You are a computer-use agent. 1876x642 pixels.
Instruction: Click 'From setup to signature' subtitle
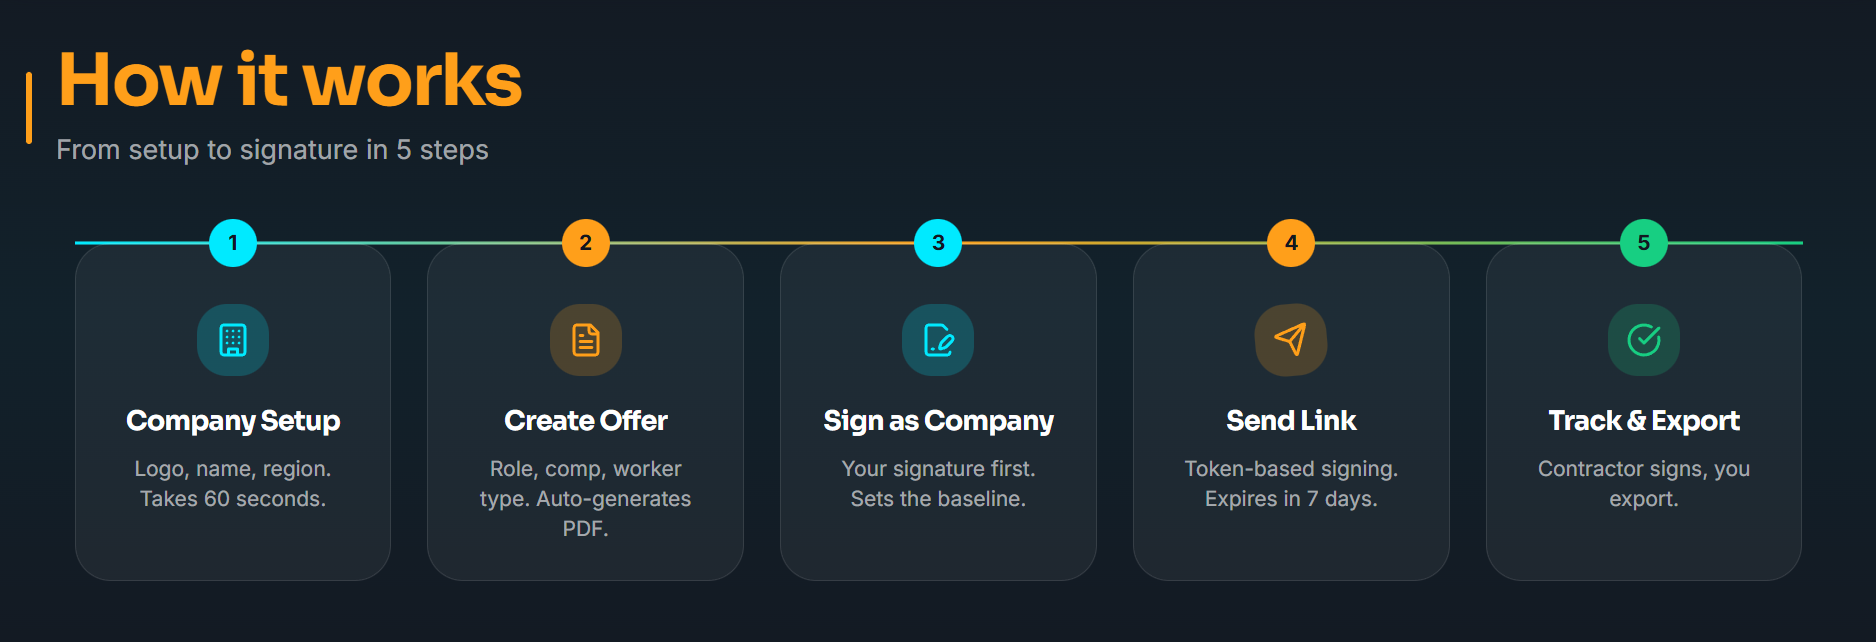tap(272, 150)
